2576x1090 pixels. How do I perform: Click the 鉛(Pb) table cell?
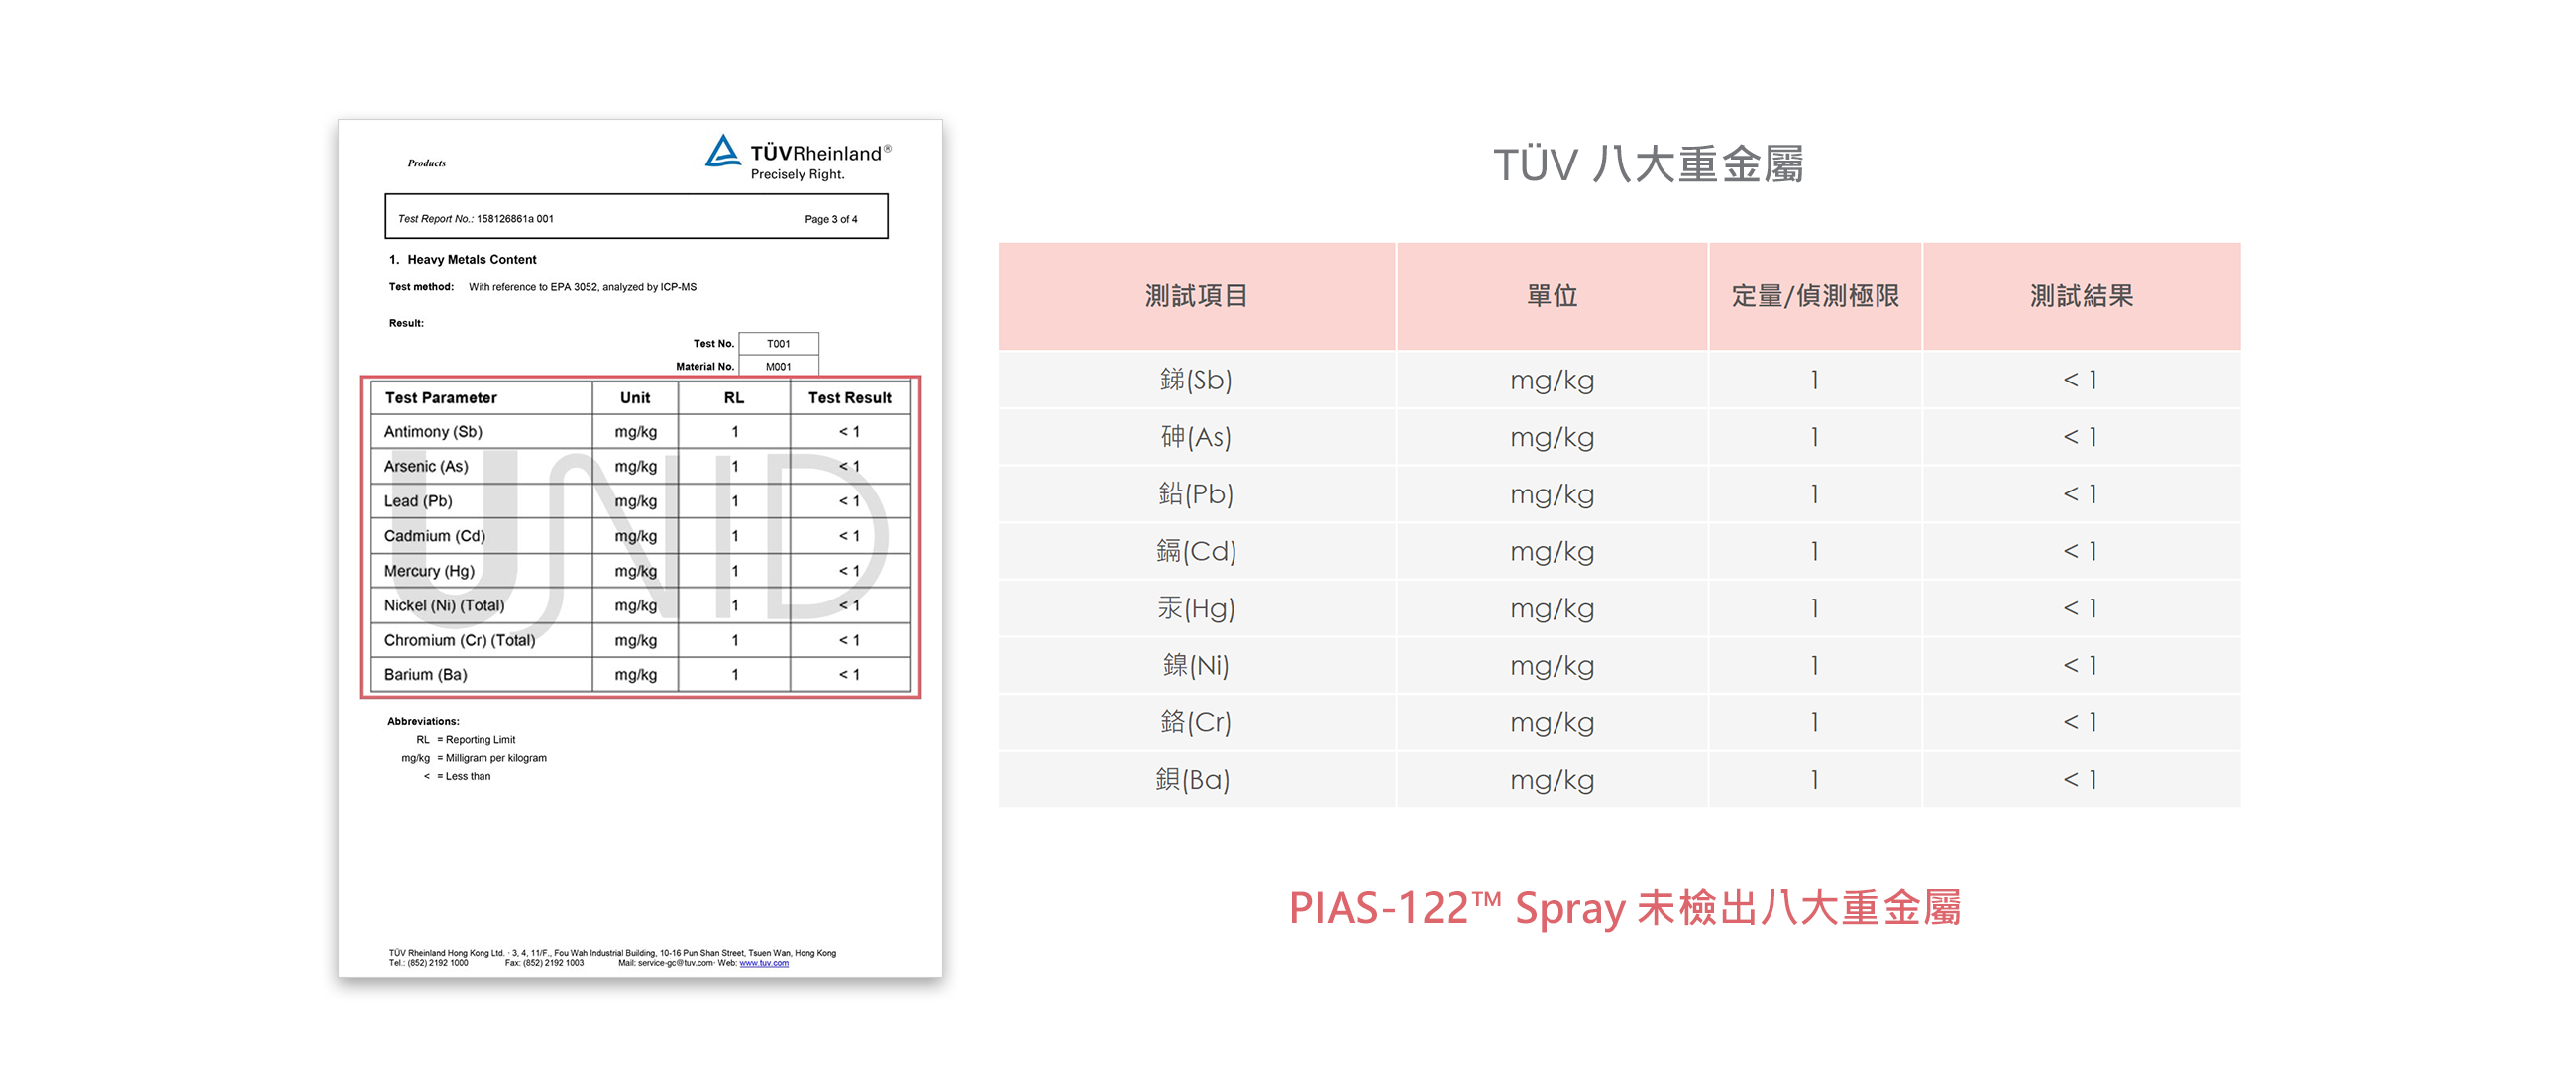1196,494
